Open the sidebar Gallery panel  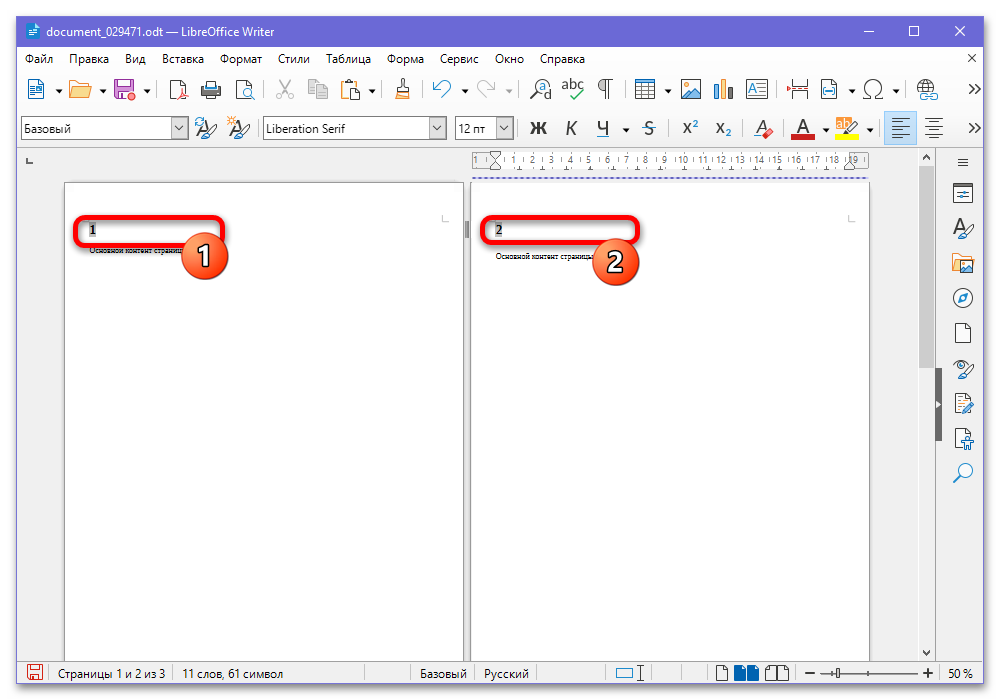pyautogui.click(x=963, y=263)
